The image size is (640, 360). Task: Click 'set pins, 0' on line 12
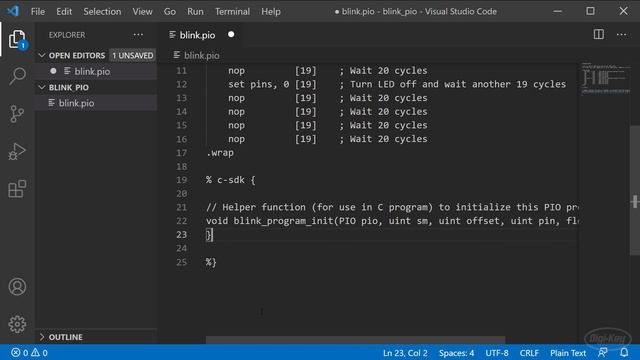click(x=258, y=84)
